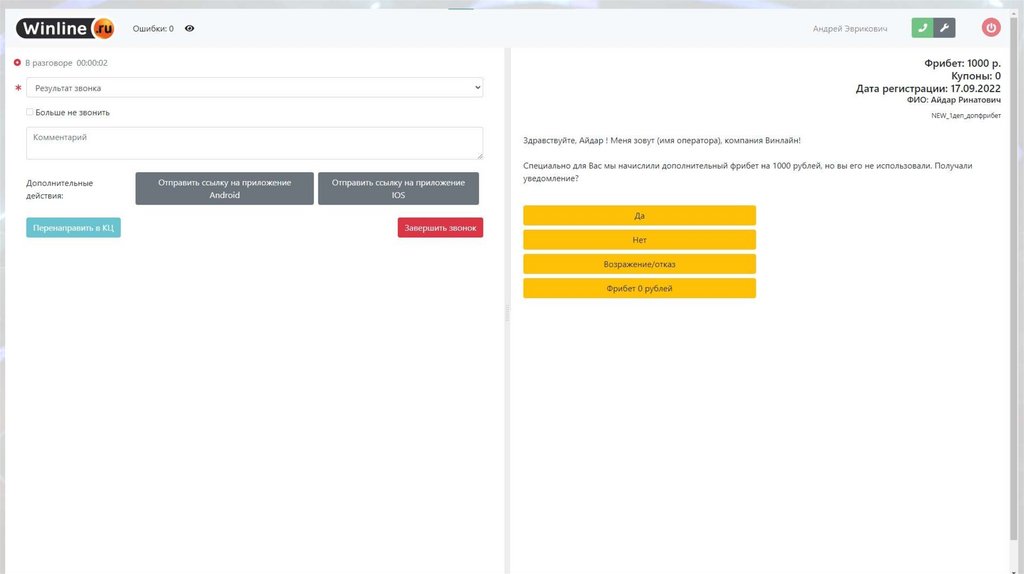Viewport: 1024px width, 574px height.
Task: Click the panel divider handle between panes
Action: [507, 313]
